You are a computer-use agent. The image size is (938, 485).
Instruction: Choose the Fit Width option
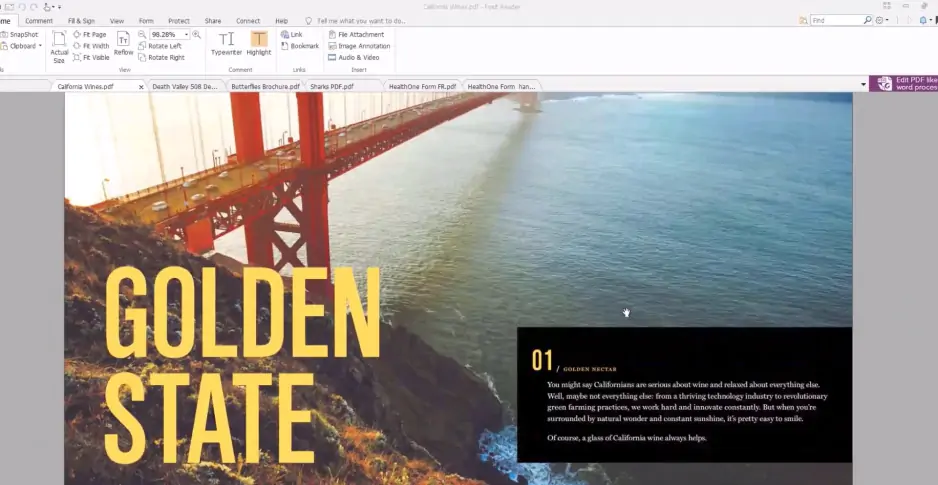89,46
